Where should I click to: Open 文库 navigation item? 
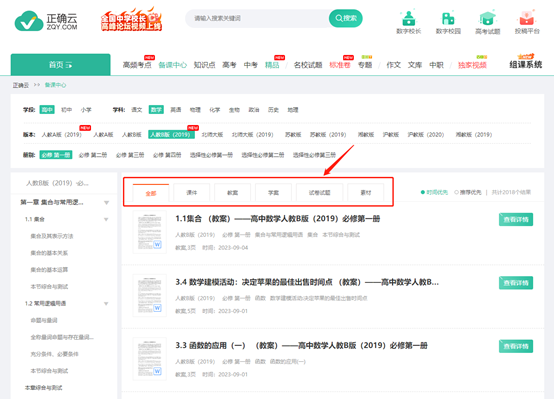[415, 65]
